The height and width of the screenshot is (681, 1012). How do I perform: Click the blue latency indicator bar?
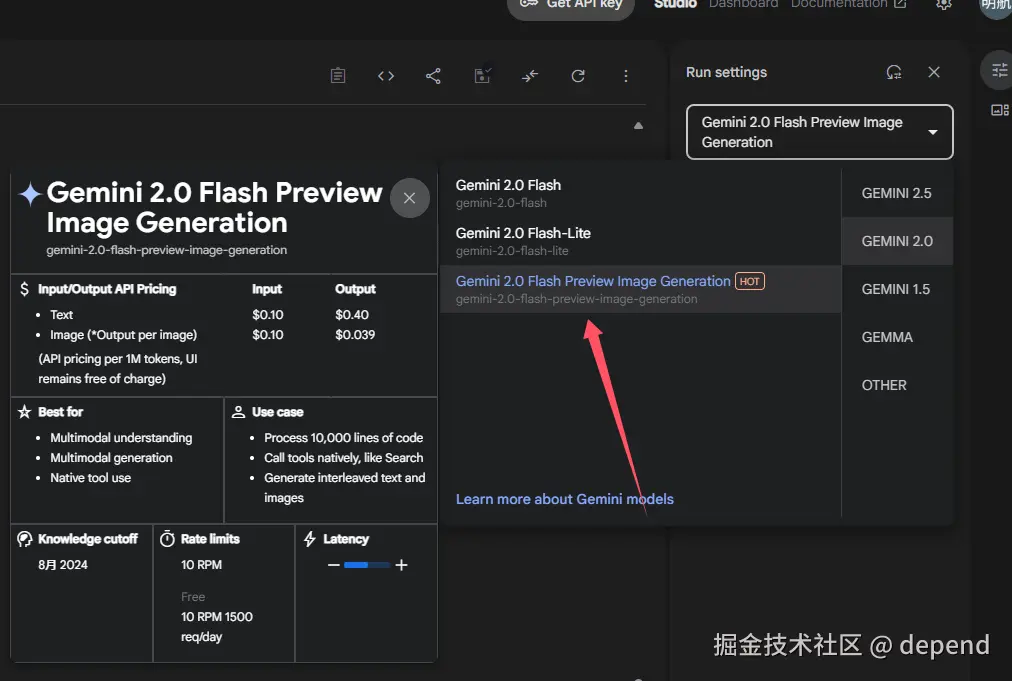tap(367, 565)
